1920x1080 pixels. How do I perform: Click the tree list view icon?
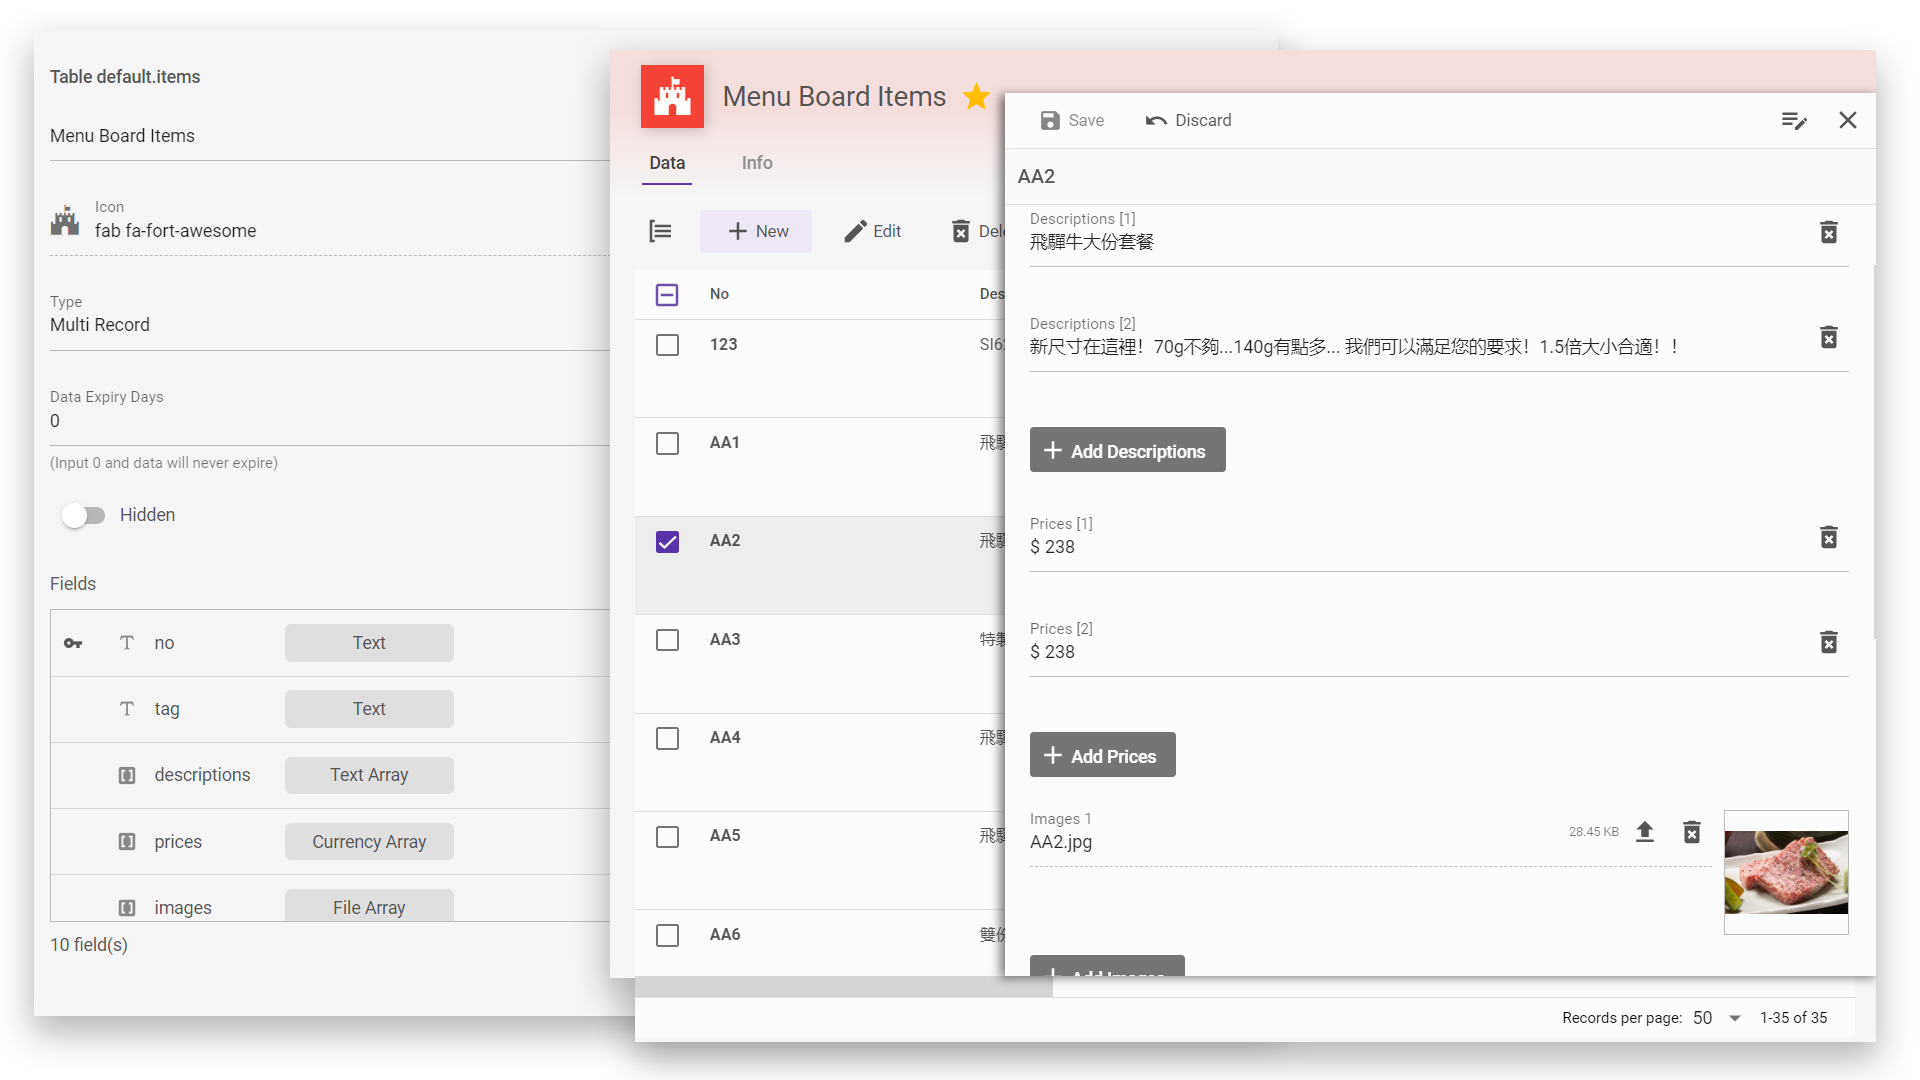pos(660,231)
